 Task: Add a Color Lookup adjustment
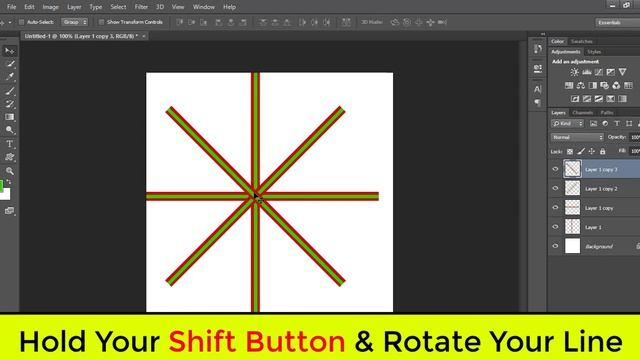pos(628,86)
